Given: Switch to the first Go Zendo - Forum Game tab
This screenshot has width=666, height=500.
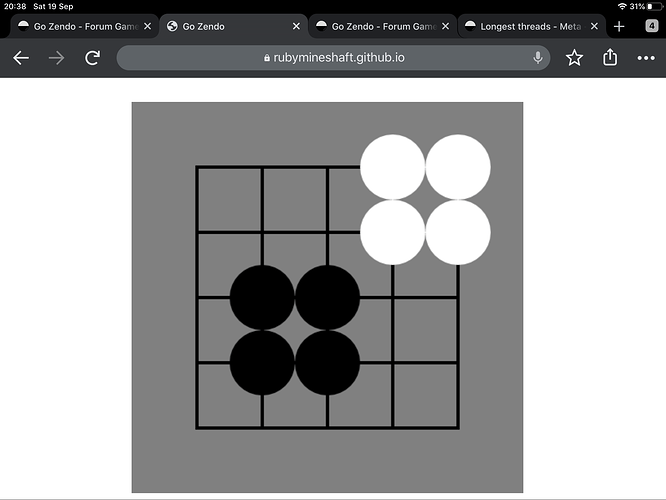Looking at the screenshot, I should [x=79, y=26].
